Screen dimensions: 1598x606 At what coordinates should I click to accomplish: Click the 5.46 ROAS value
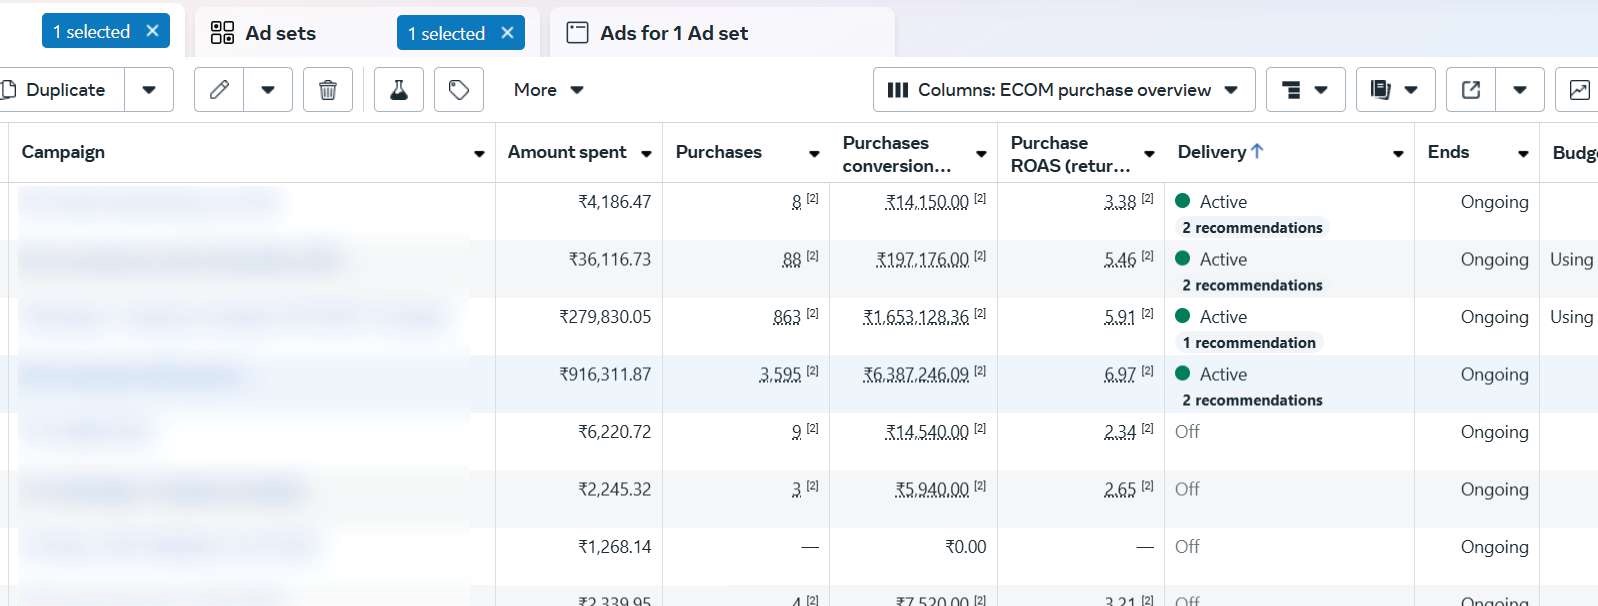1119,260
